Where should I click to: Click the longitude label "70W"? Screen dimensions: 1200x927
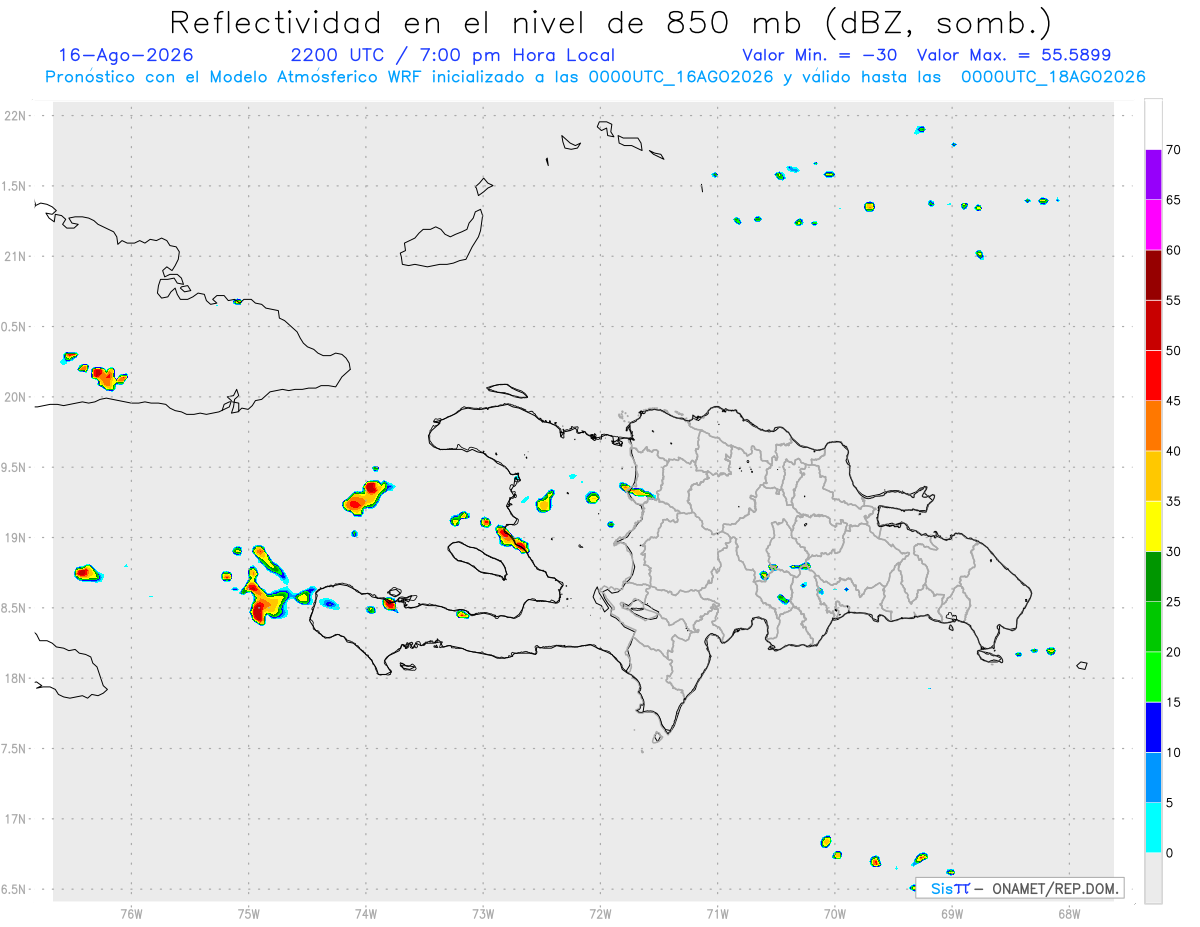tap(834, 912)
